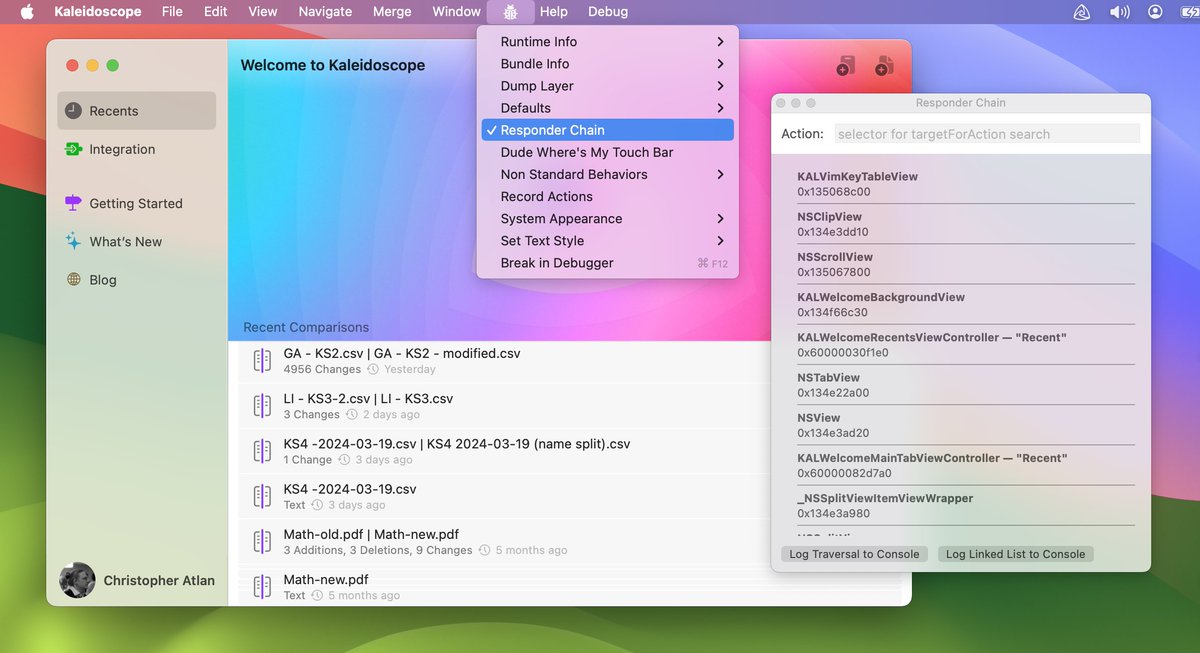Expand the Defaults submenu

pos(607,108)
